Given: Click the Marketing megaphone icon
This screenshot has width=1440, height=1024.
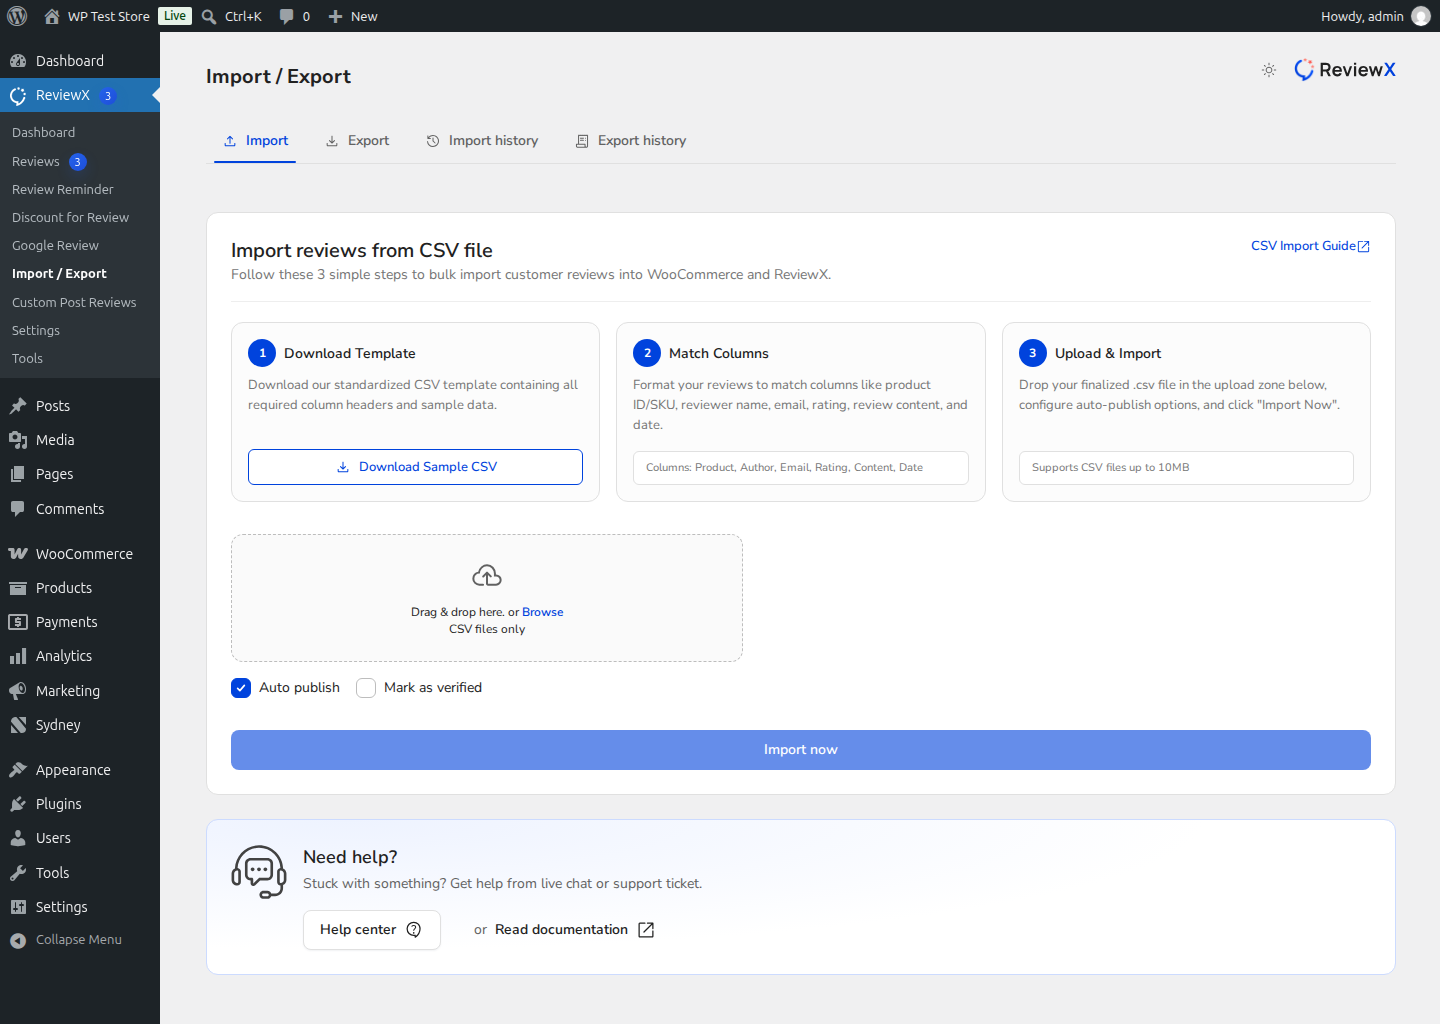Looking at the screenshot, I should [18, 691].
